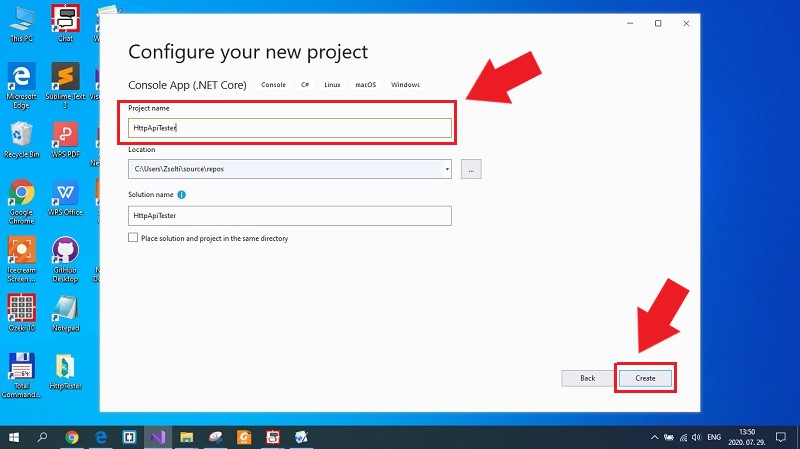
Task: Select GitHub Desktop shortcut
Action: 65,260
